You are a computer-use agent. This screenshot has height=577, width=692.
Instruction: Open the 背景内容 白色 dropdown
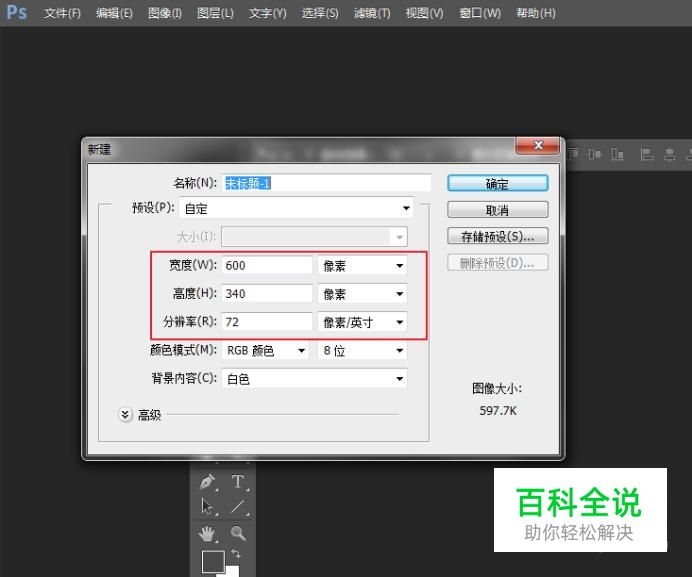tap(314, 379)
